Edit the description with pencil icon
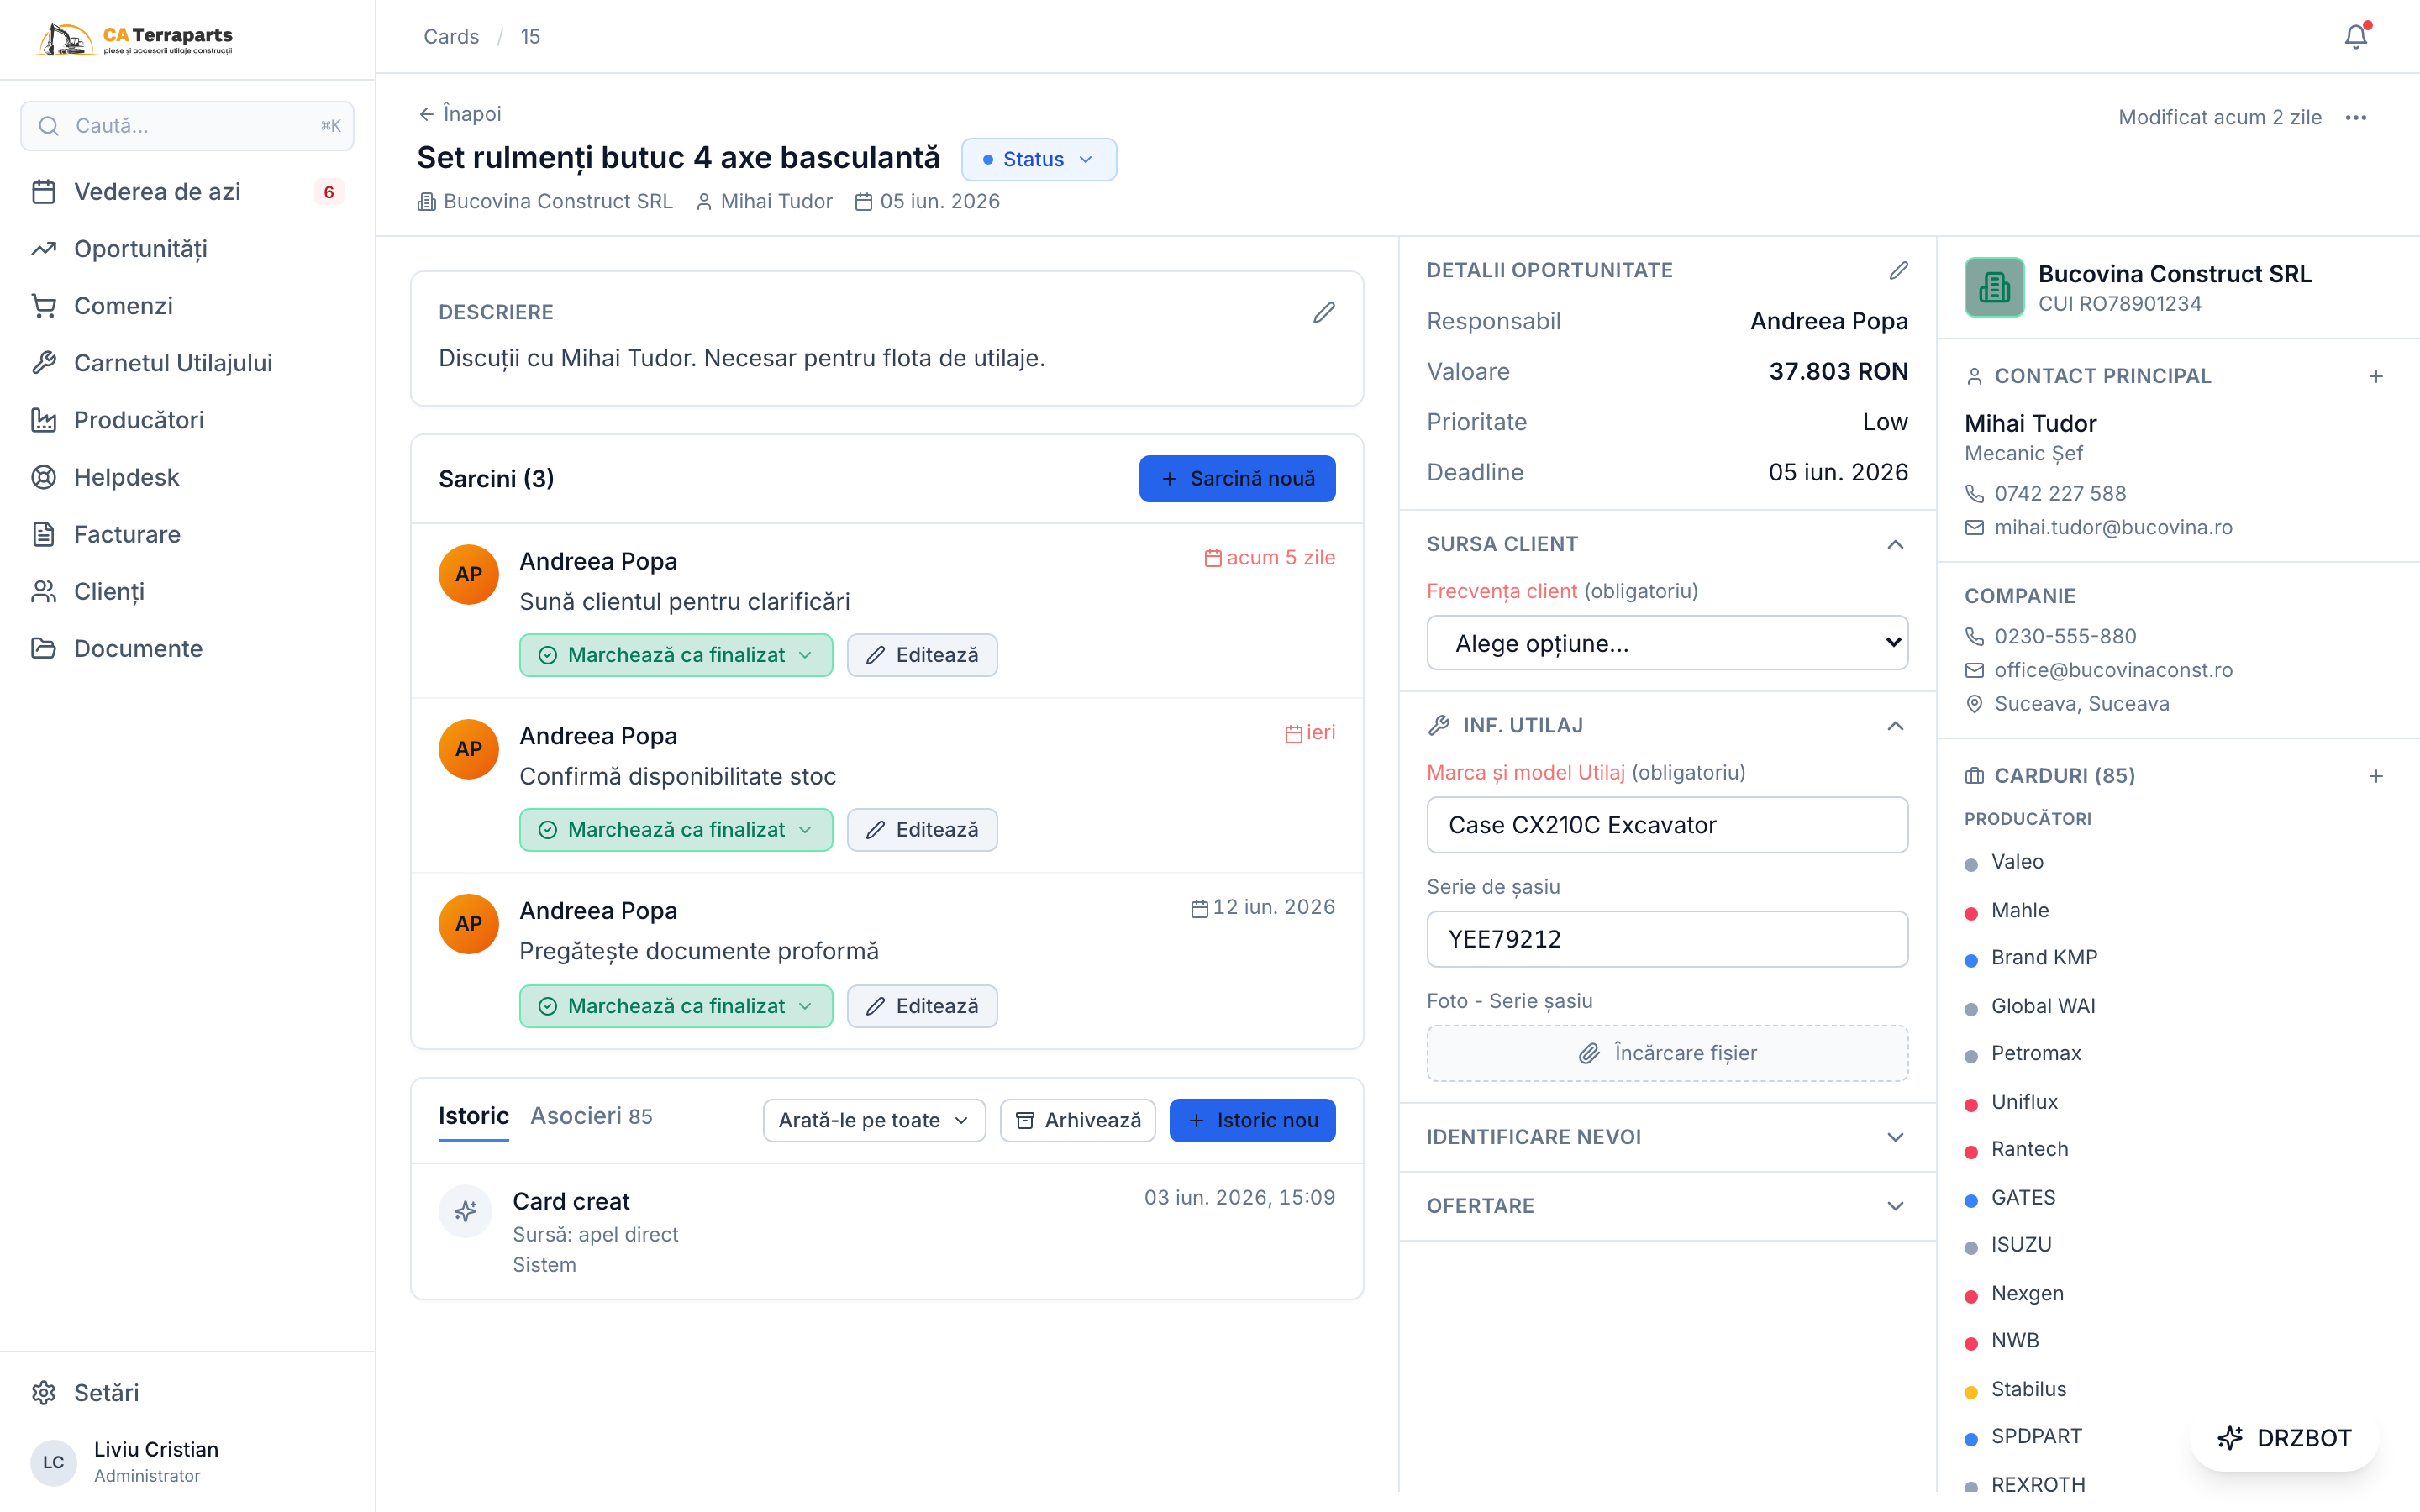This screenshot has height=1512, width=2420. point(1323,312)
